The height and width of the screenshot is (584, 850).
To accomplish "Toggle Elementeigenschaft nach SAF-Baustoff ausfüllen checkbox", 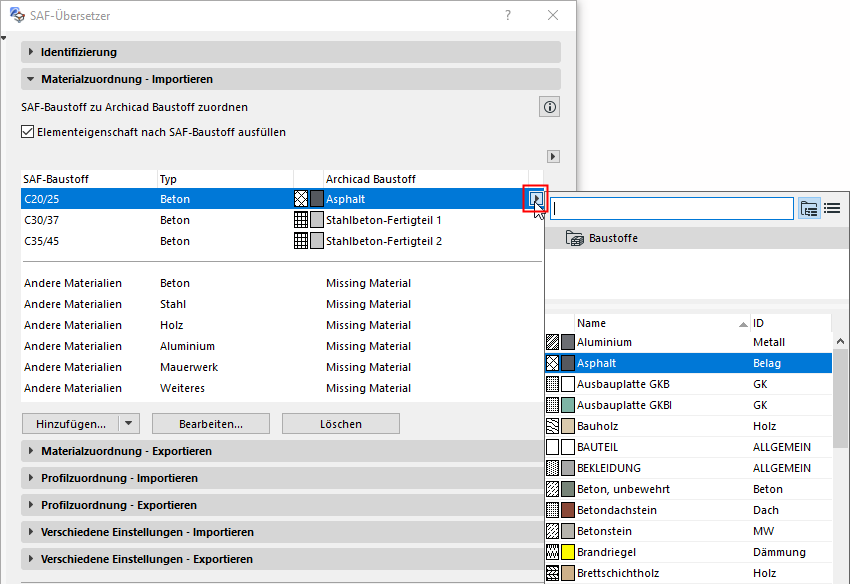I will point(27,132).
